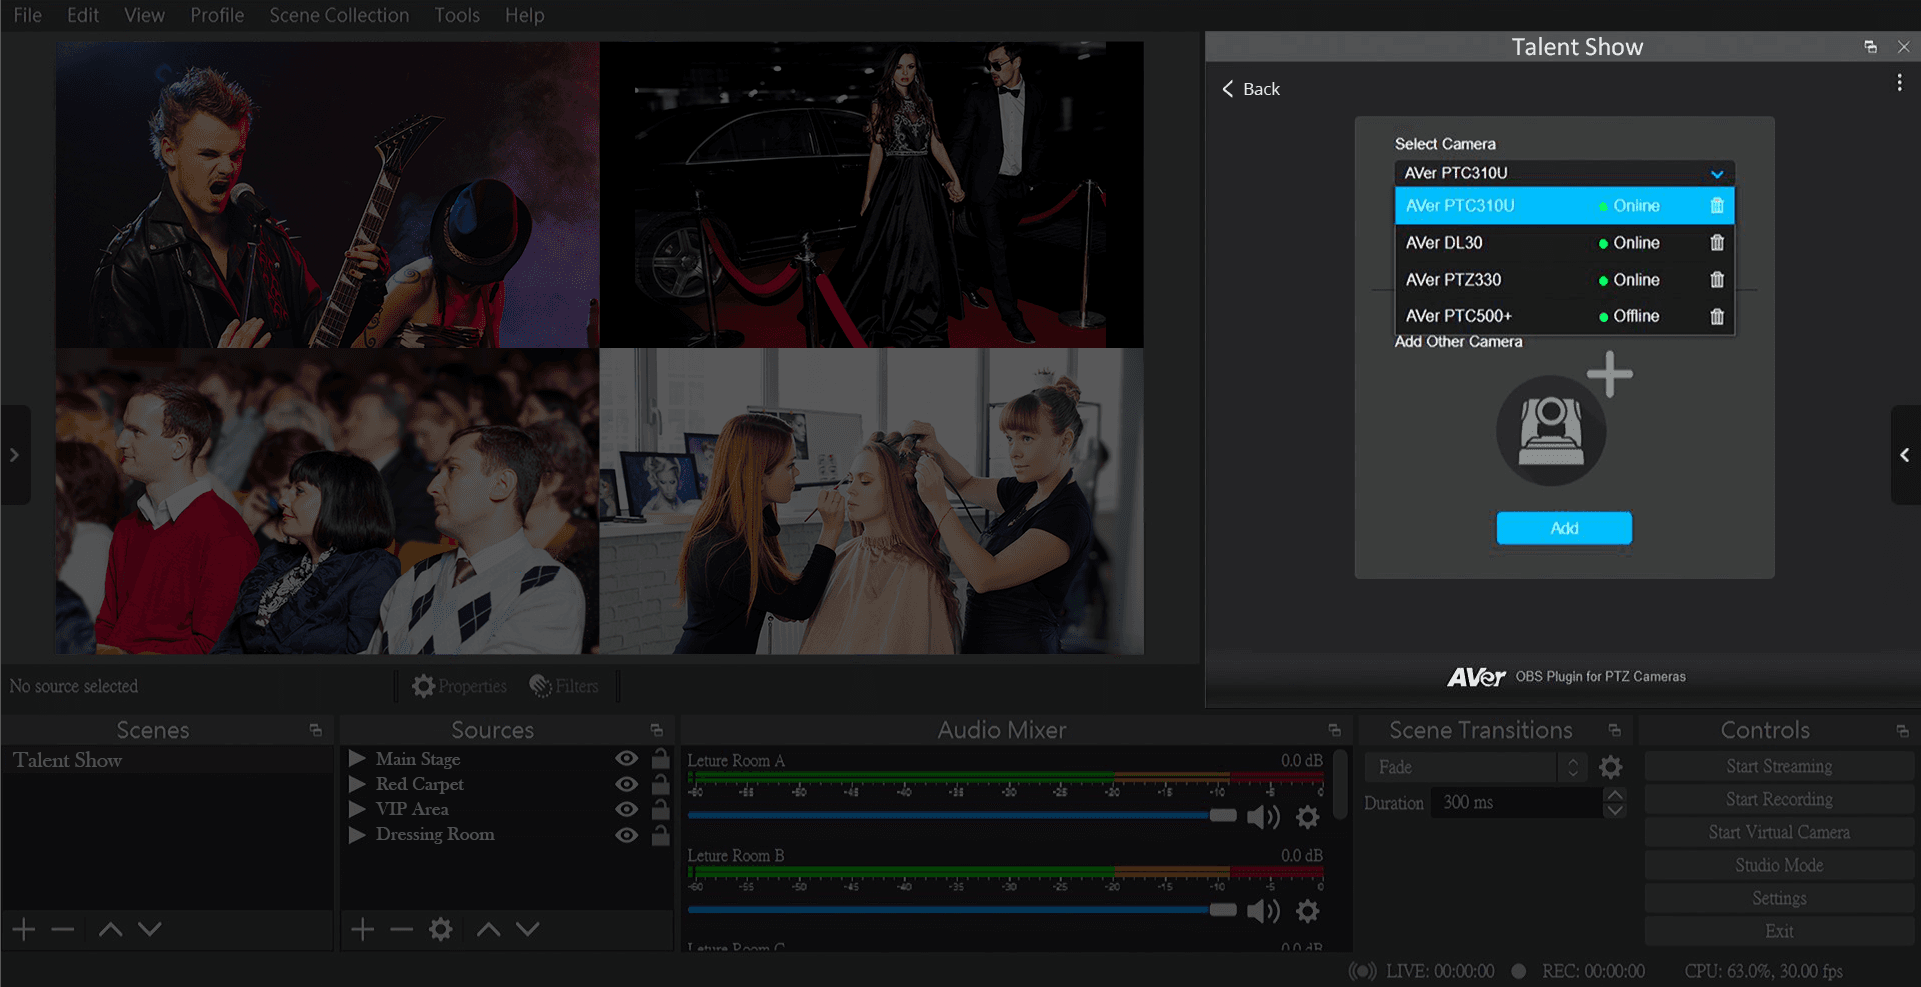The height and width of the screenshot is (987, 1921).
Task: Mute Leture Room B speaker icon
Action: pyautogui.click(x=1263, y=911)
